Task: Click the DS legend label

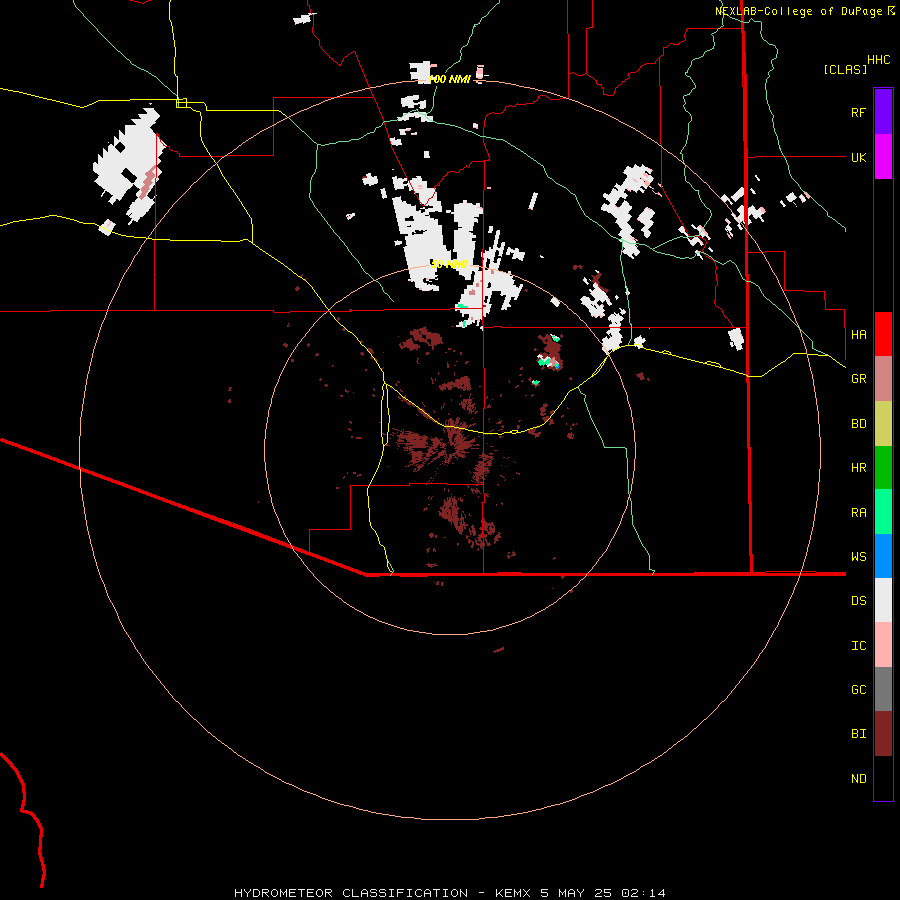Action: [858, 601]
